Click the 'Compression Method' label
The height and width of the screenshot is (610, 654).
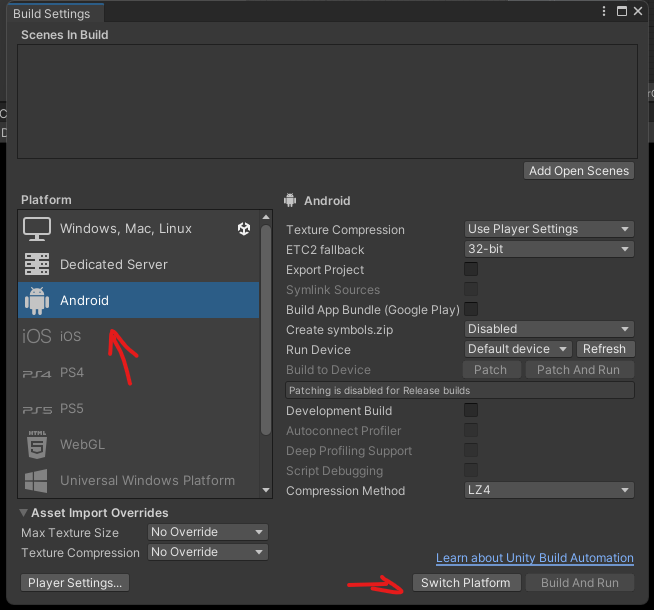345,491
